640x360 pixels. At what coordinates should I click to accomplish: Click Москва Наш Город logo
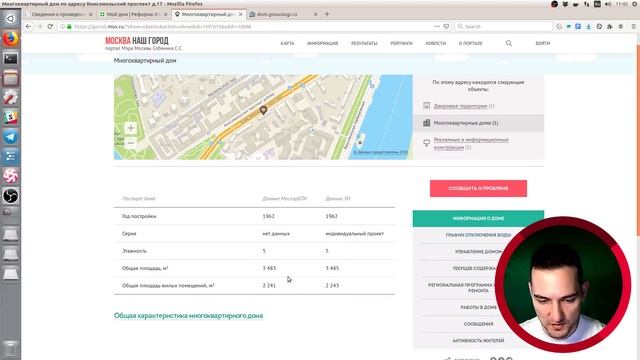tap(144, 43)
